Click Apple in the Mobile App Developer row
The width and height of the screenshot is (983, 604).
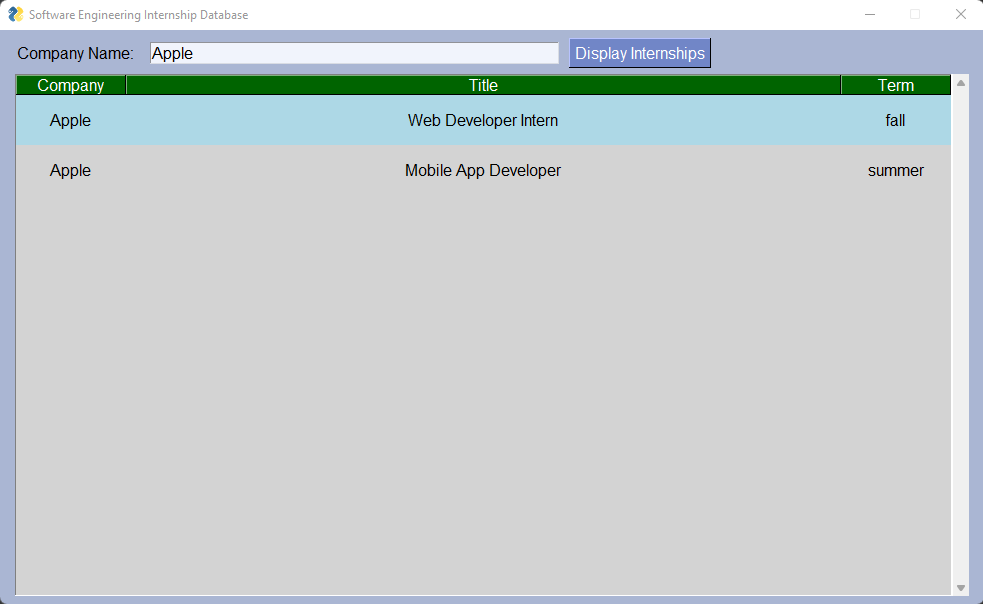click(70, 171)
